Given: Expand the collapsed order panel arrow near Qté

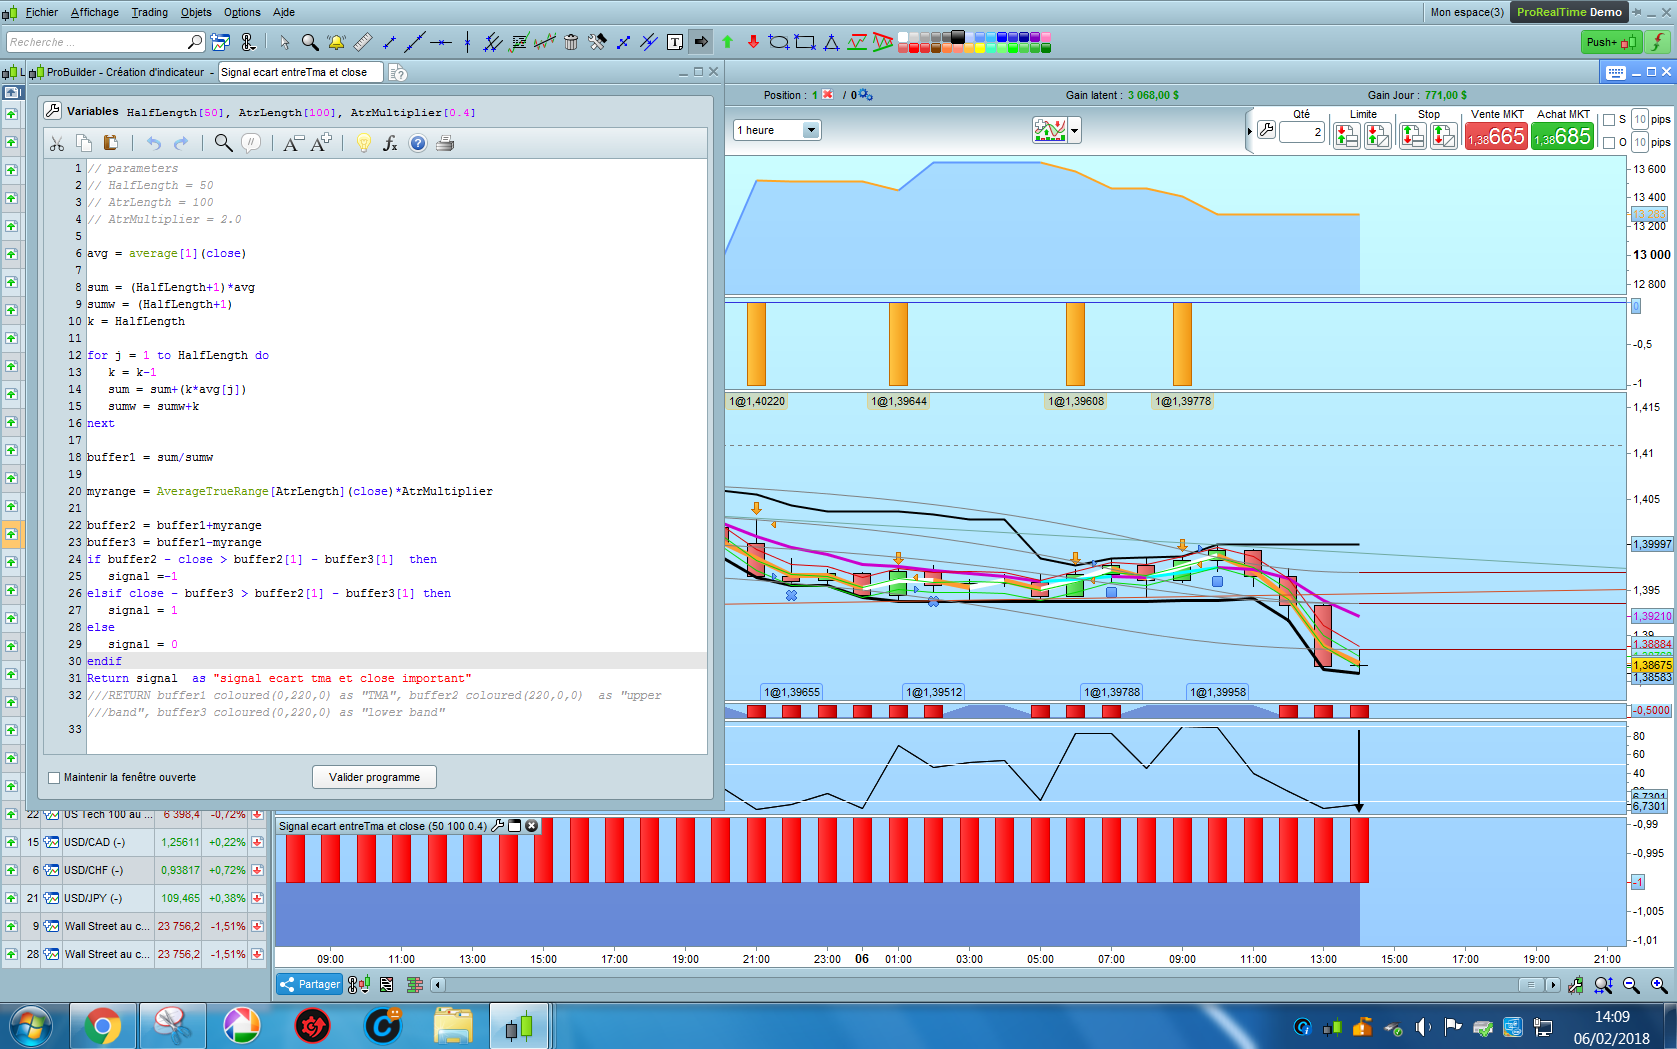Looking at the screenshot, I should [1249, 131].
